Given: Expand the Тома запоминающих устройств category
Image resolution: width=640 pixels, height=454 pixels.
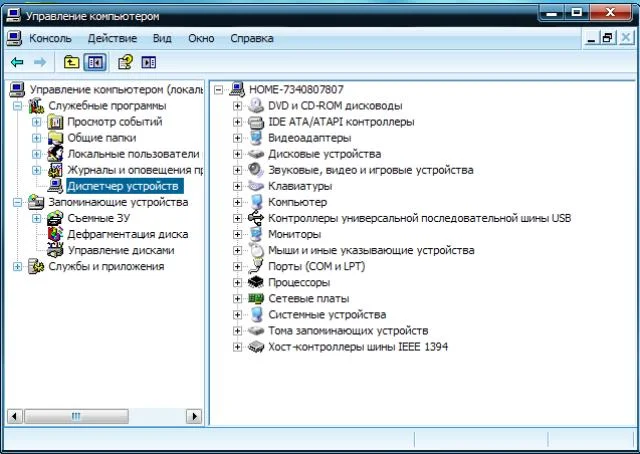Looking at the screenshot, I should [237, 331].
